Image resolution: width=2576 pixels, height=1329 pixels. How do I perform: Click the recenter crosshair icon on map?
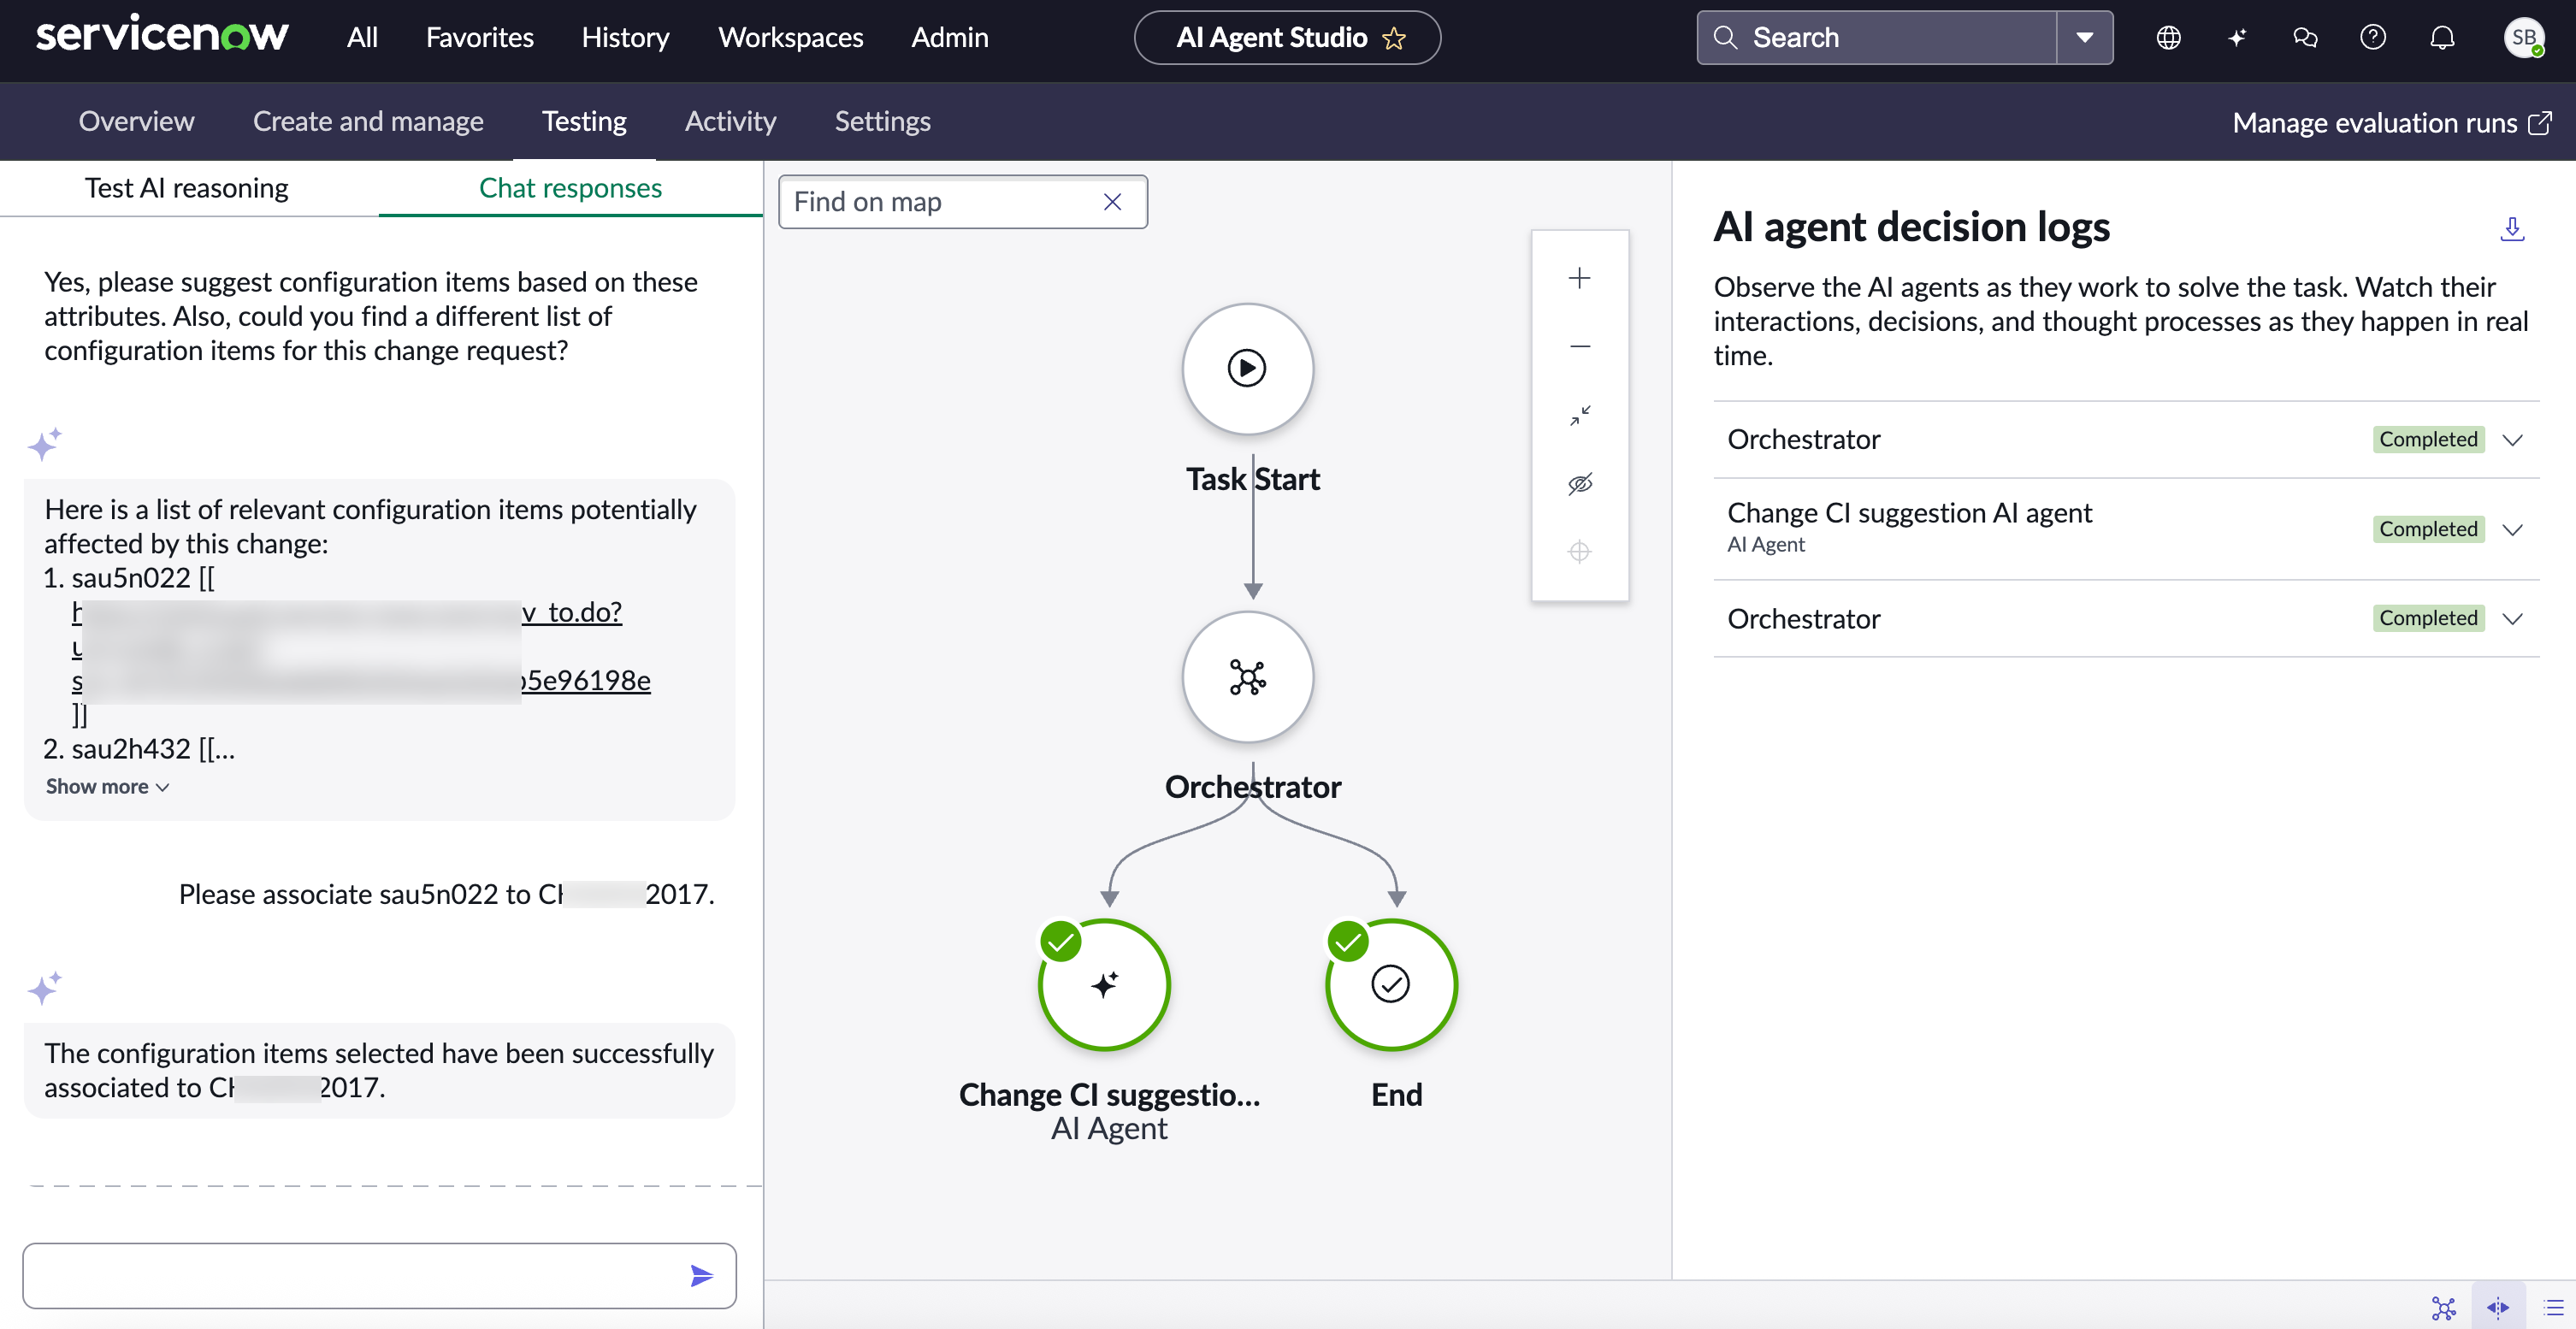(x=1580, y=551)
